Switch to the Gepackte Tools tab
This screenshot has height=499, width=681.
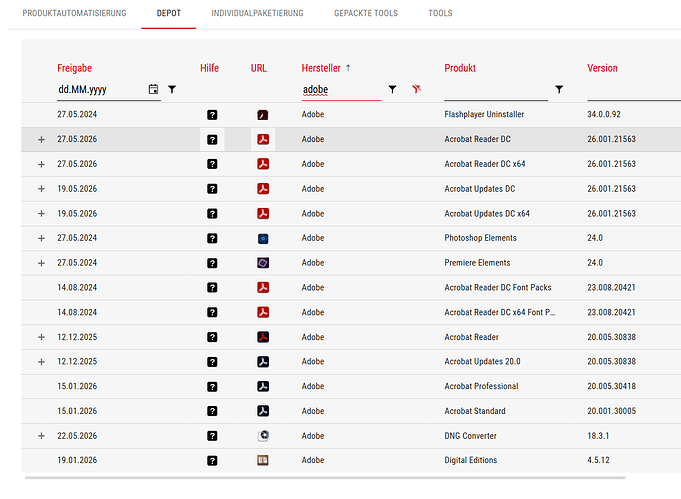(366, 13)
